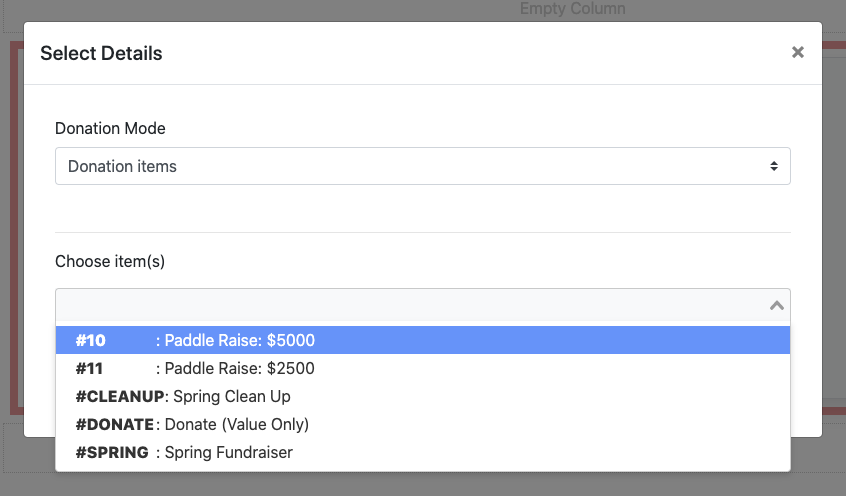The width and height of the screenshot is (846, 496).
Task: Click the #10 item code
Action: tap(90, 340)
